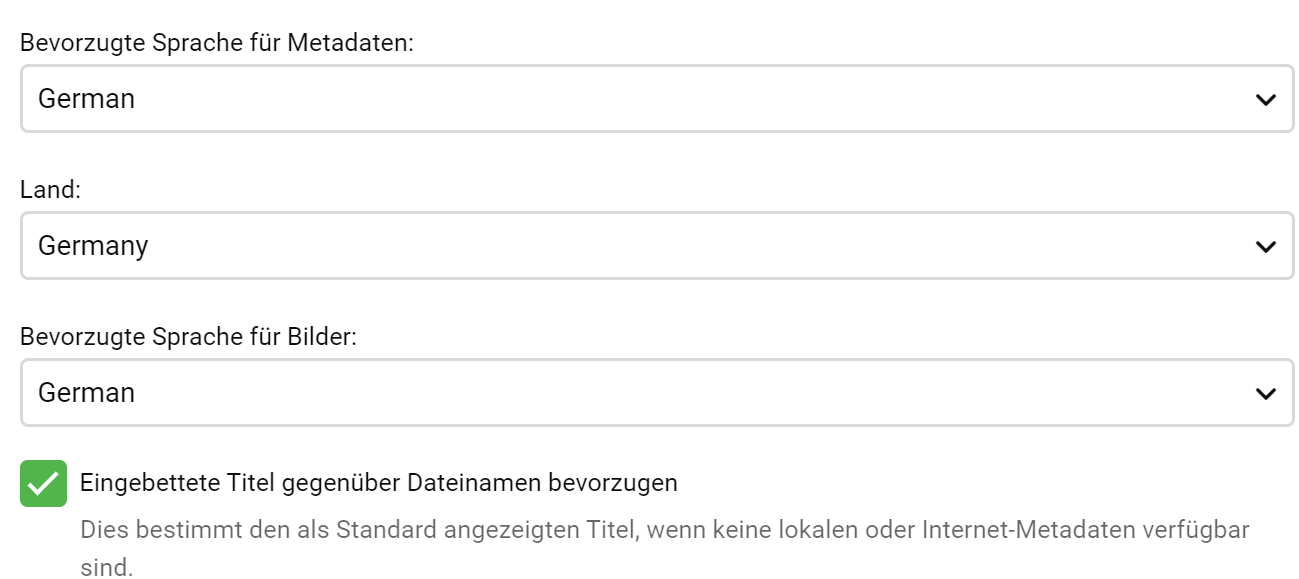1299x579 pixels.
Task: Click the 'Eingebettete Titel gegenüber Dateinamen bevorzugen' label
Action: tap(378, 483)
